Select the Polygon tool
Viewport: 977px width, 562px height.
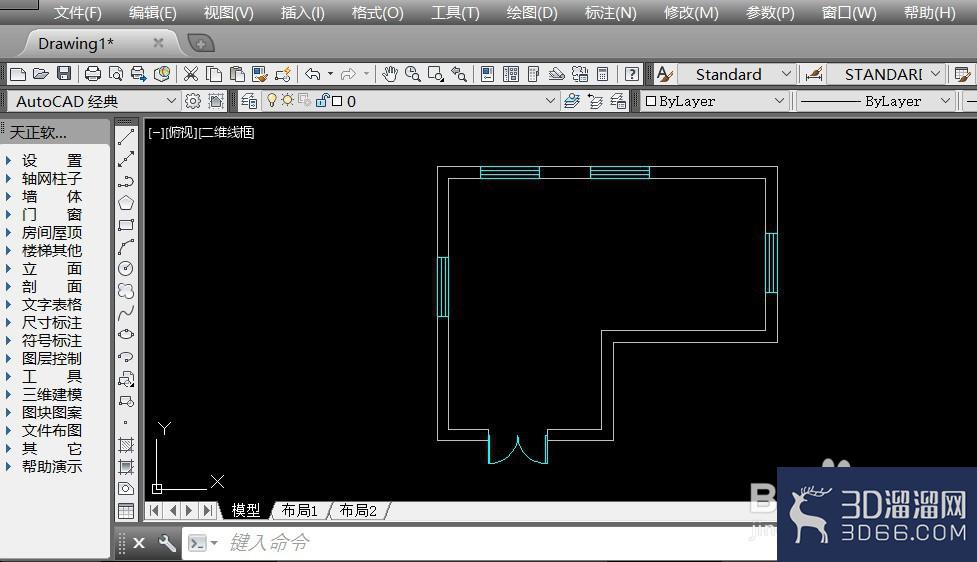coord(126,203)
